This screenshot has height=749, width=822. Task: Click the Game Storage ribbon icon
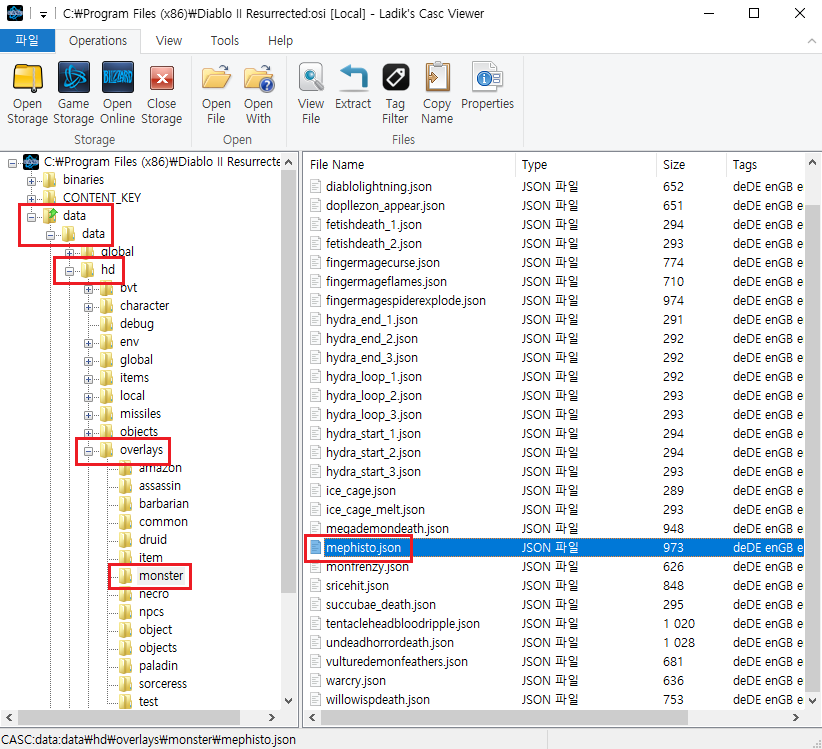point(73,78)
